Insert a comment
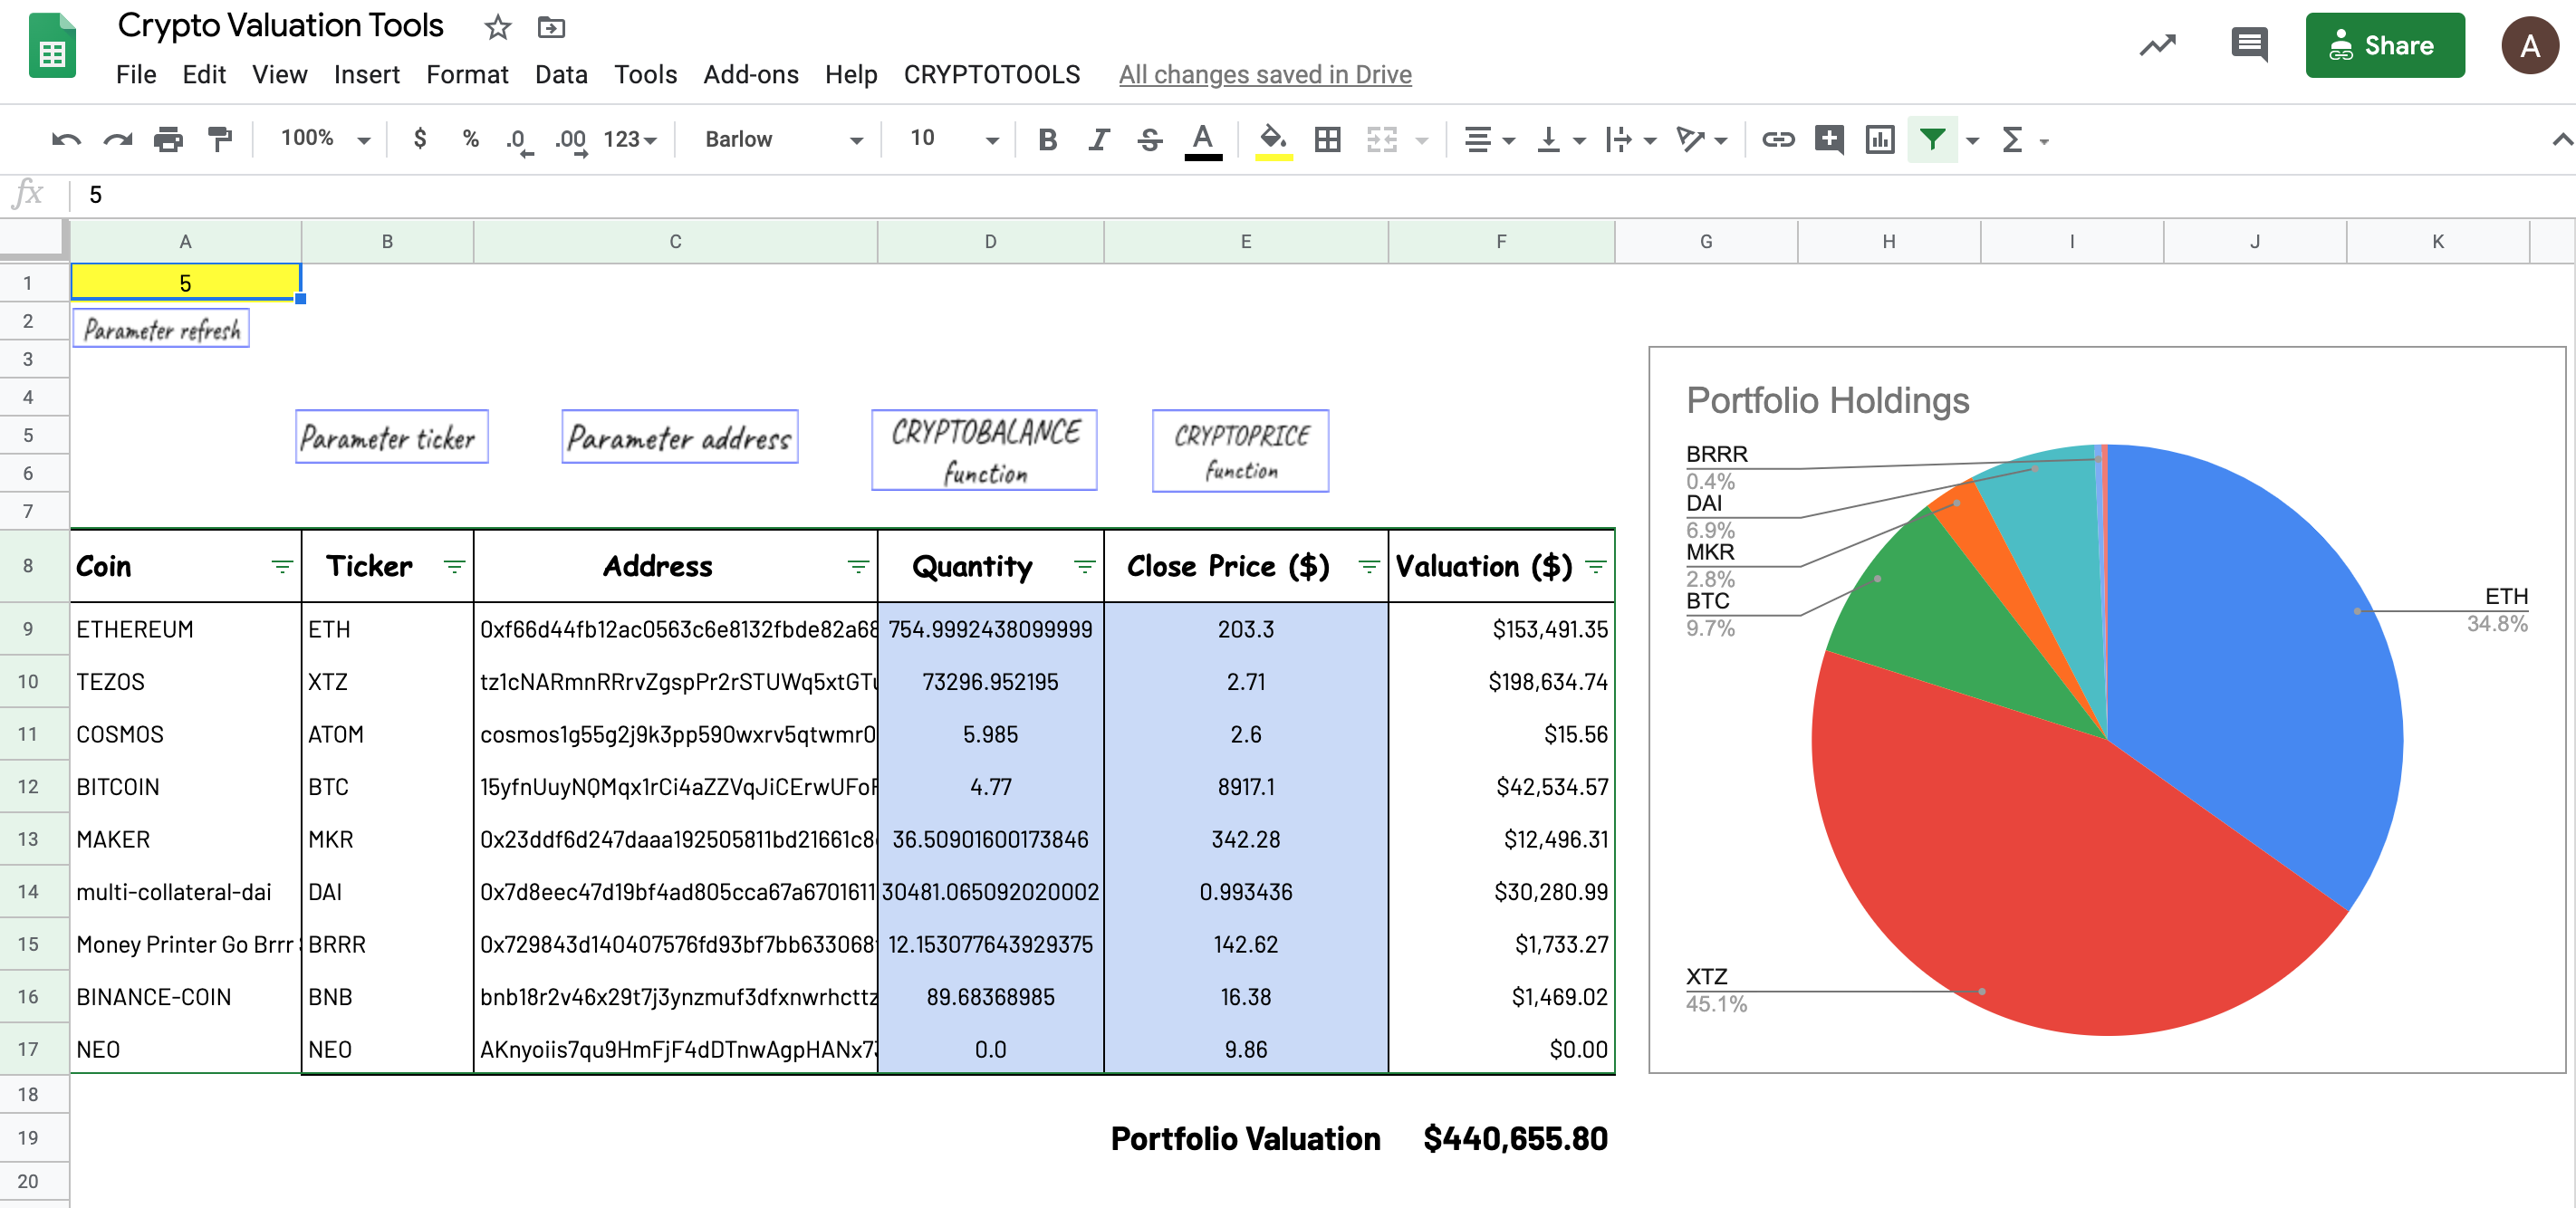 (1829, 140)
